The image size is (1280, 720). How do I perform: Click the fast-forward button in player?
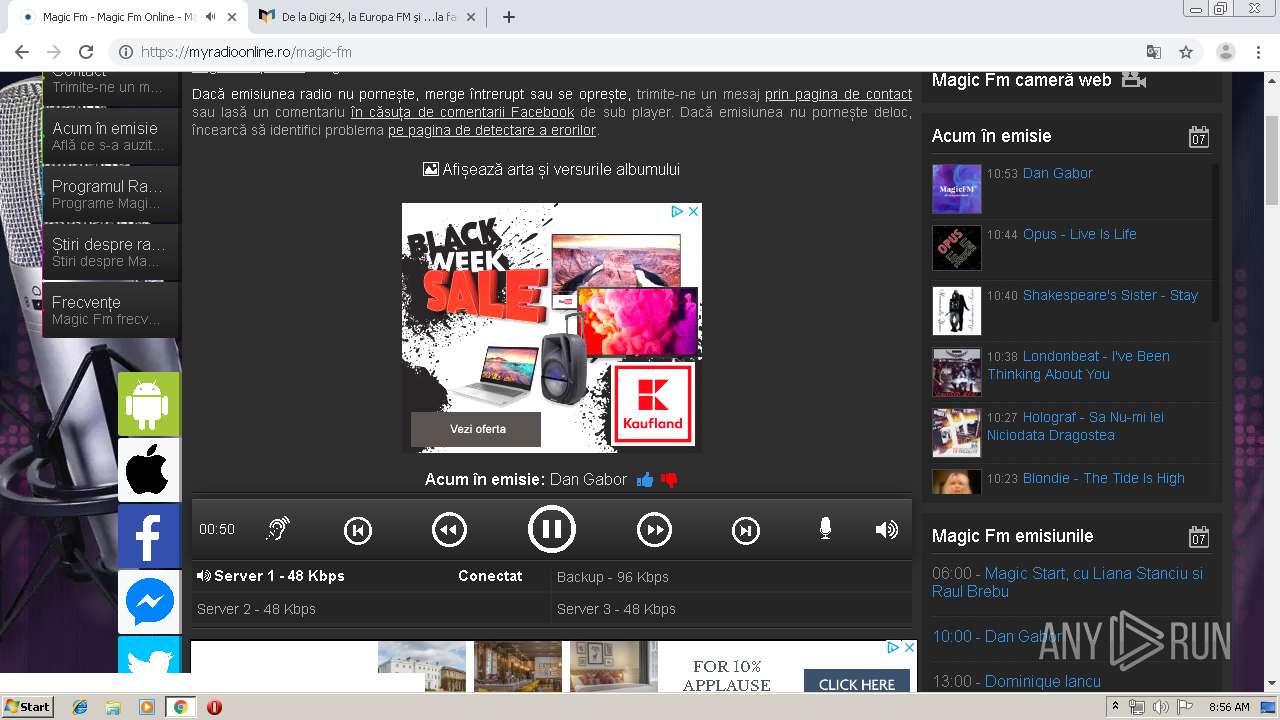tap(654, 530)
